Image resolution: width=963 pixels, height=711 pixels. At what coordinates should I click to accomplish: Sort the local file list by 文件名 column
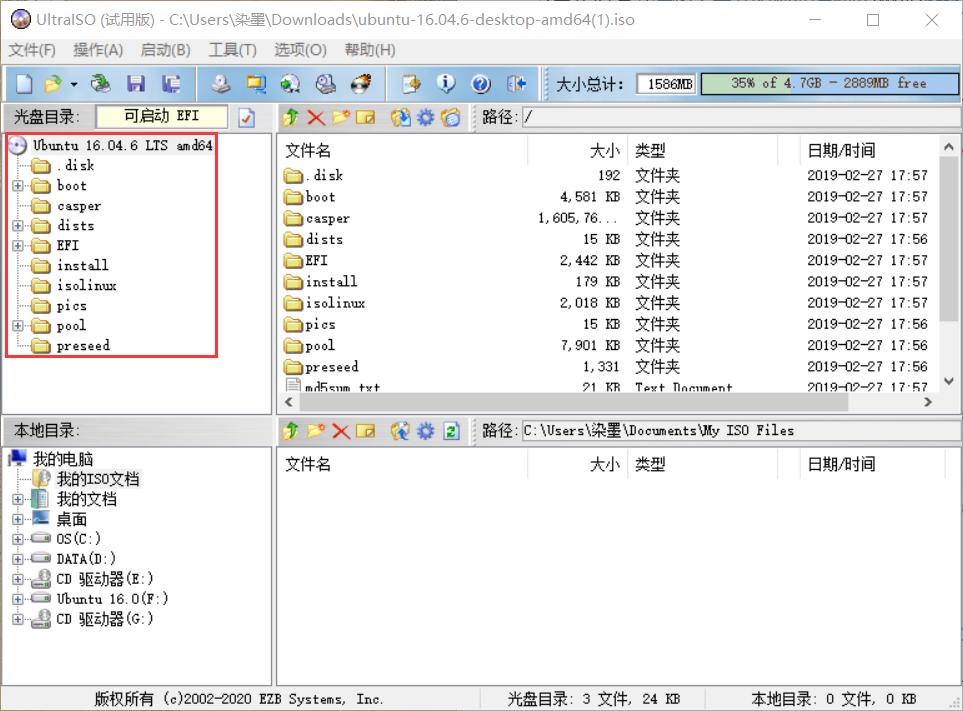[404, 464]
